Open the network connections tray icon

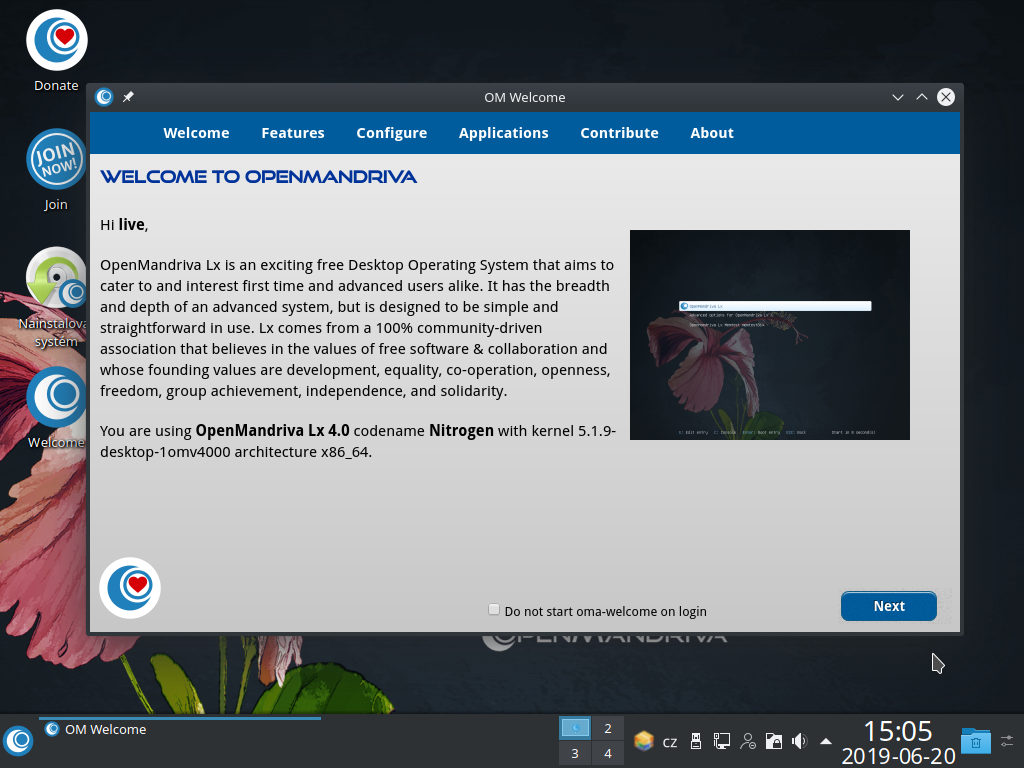click(722, 741)
